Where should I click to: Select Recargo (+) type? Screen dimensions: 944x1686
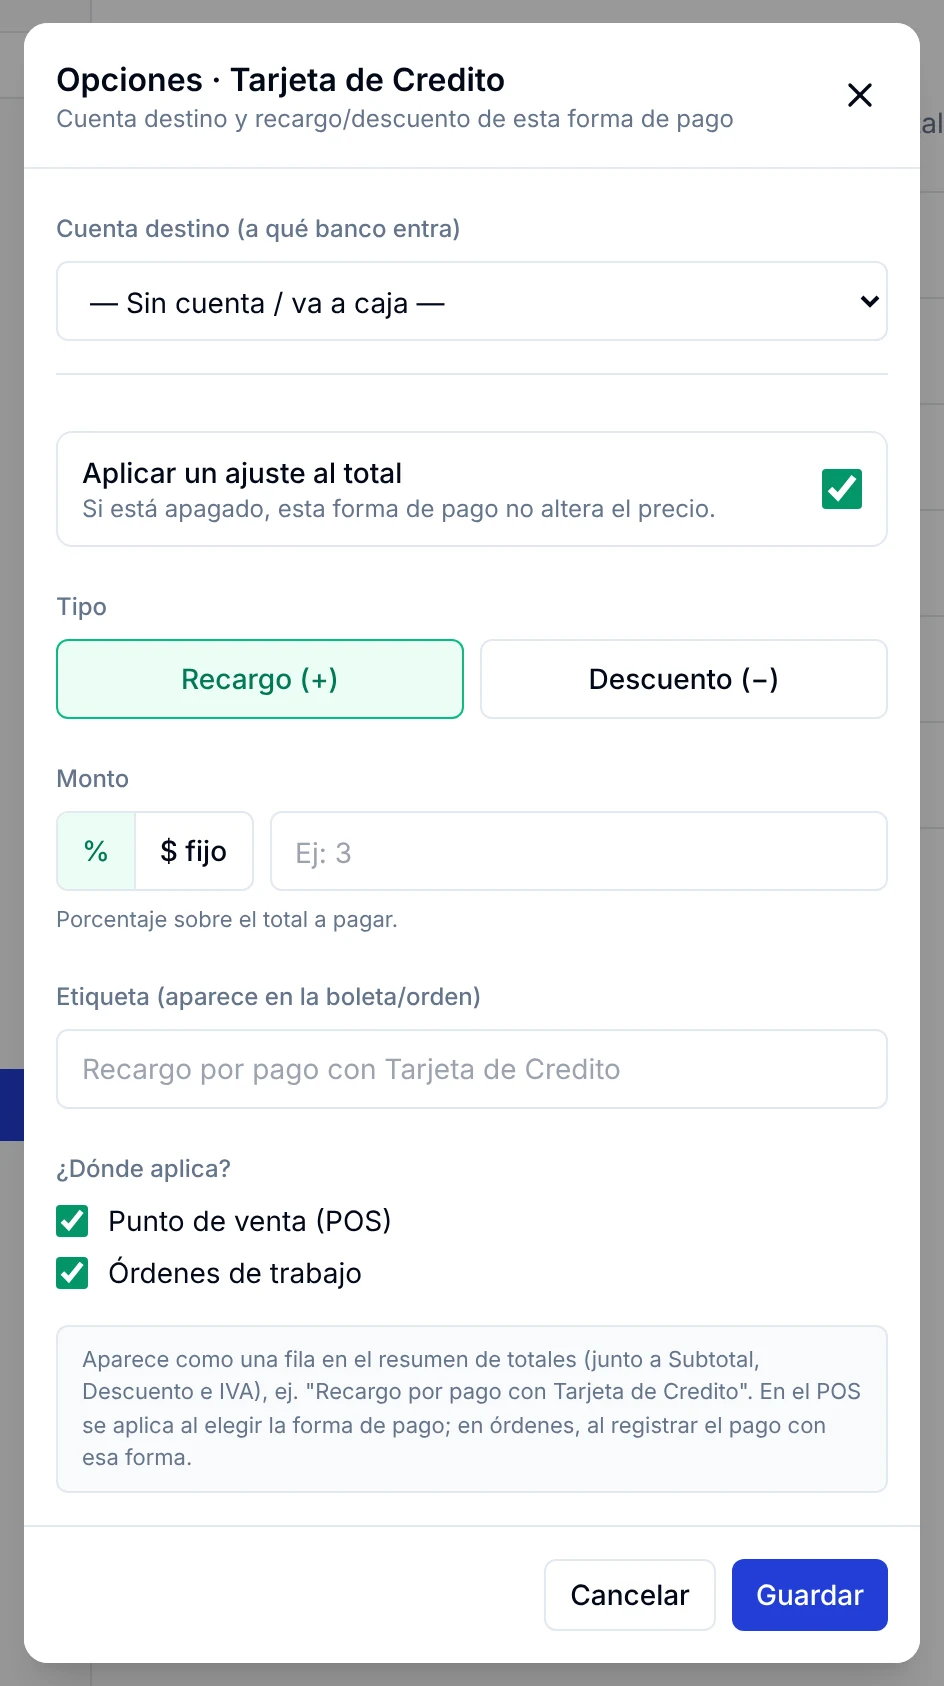pos(260,679)
